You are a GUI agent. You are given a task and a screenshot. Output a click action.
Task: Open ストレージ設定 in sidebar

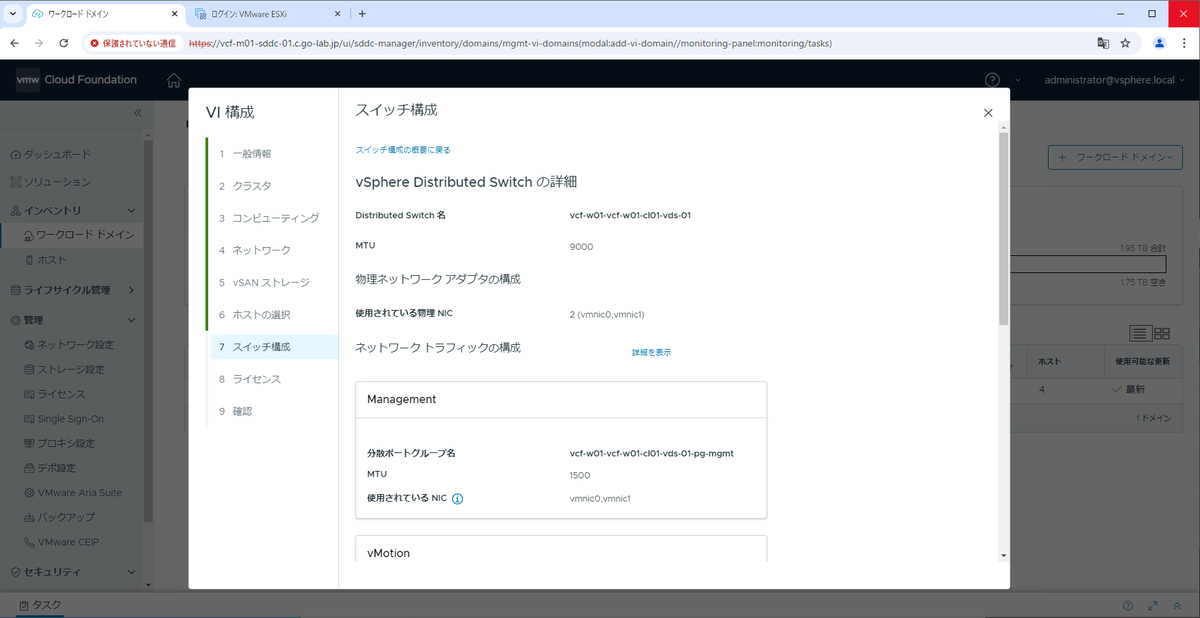point(64,368)
